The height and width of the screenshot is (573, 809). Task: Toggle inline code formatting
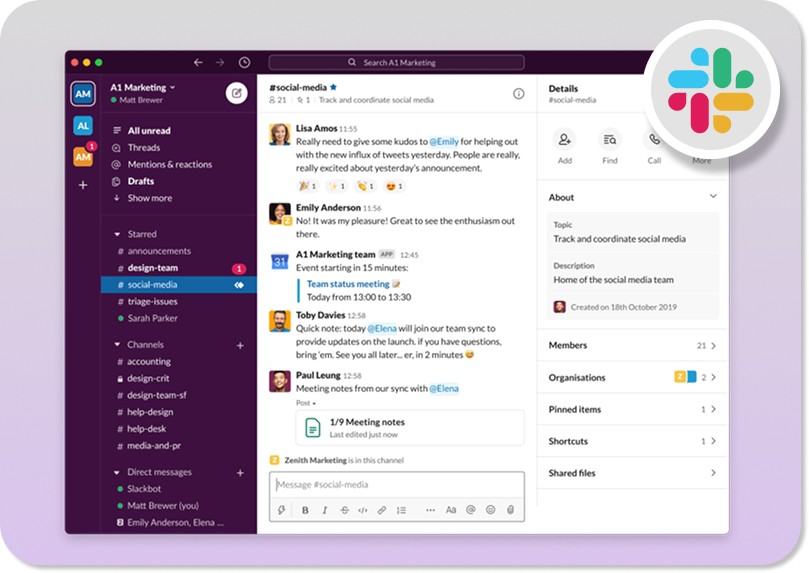363,510
